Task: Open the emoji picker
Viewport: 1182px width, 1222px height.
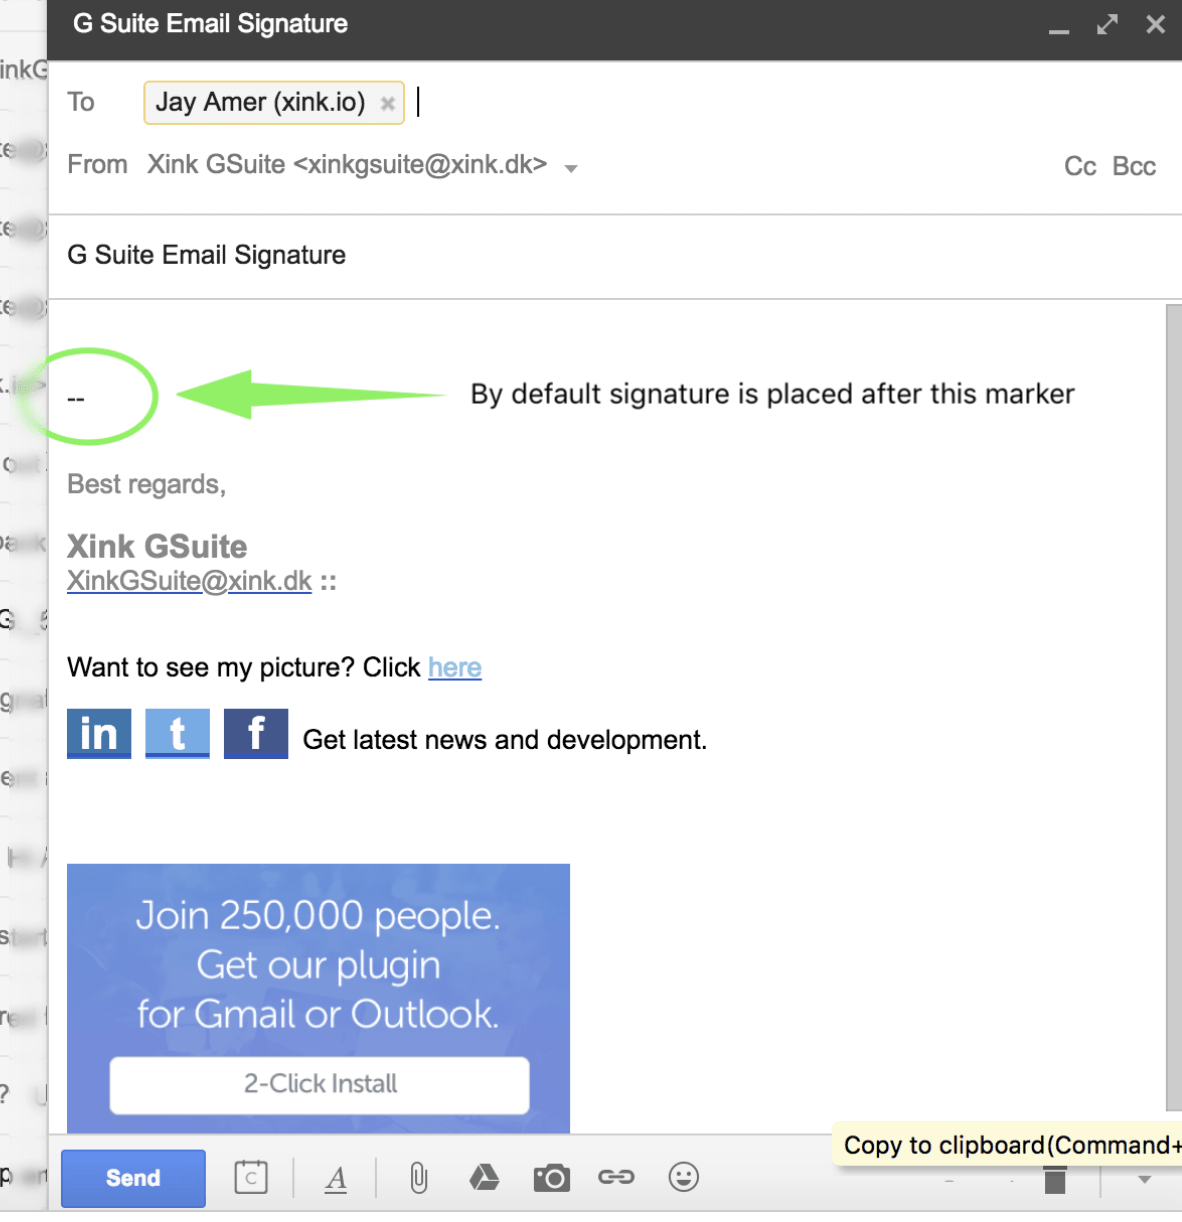Action: (x=684, y=1177)
